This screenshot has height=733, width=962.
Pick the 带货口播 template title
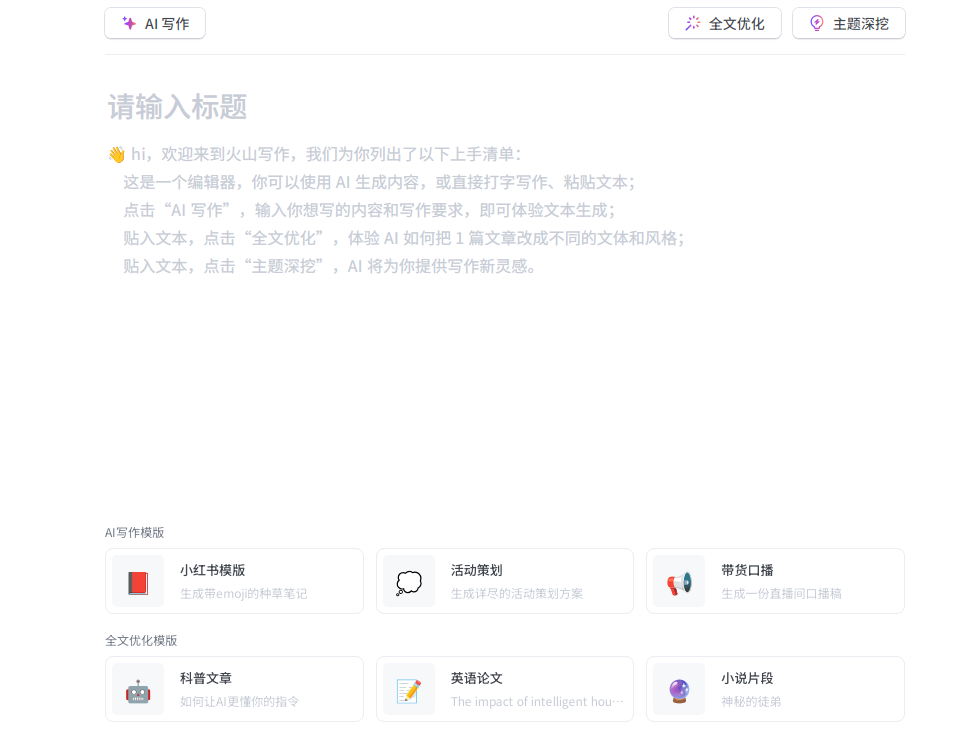pyautogui.click(x=747, y=570)
